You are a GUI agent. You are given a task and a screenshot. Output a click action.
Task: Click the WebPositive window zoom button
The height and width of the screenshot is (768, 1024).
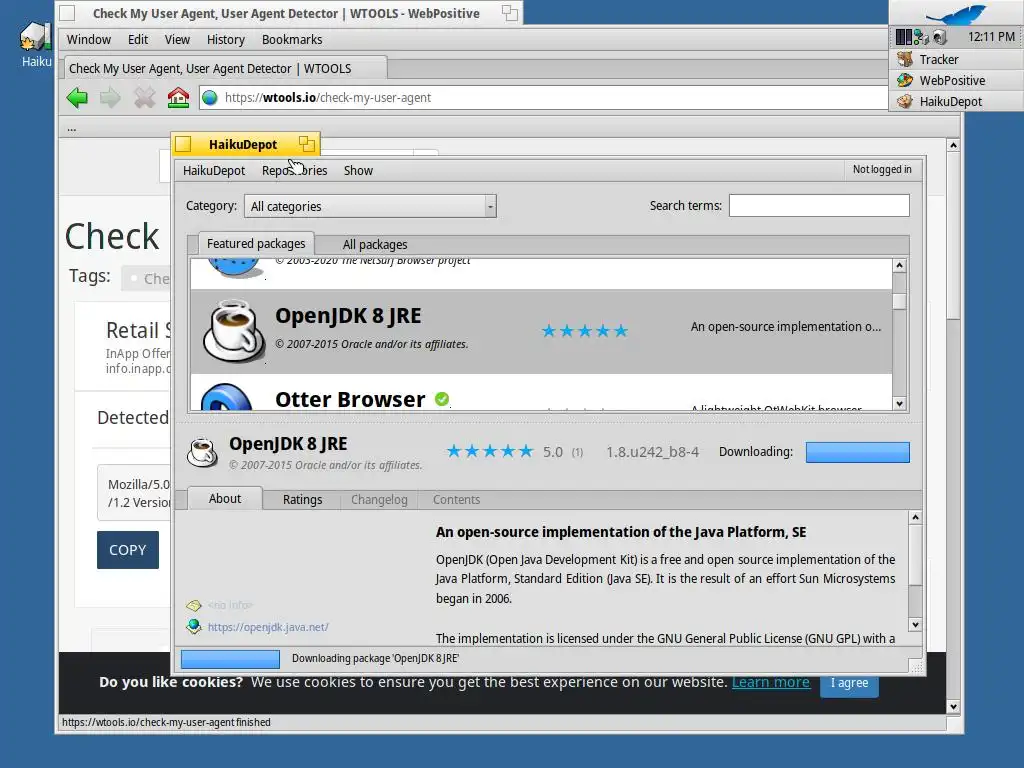(x=509, y=13)
